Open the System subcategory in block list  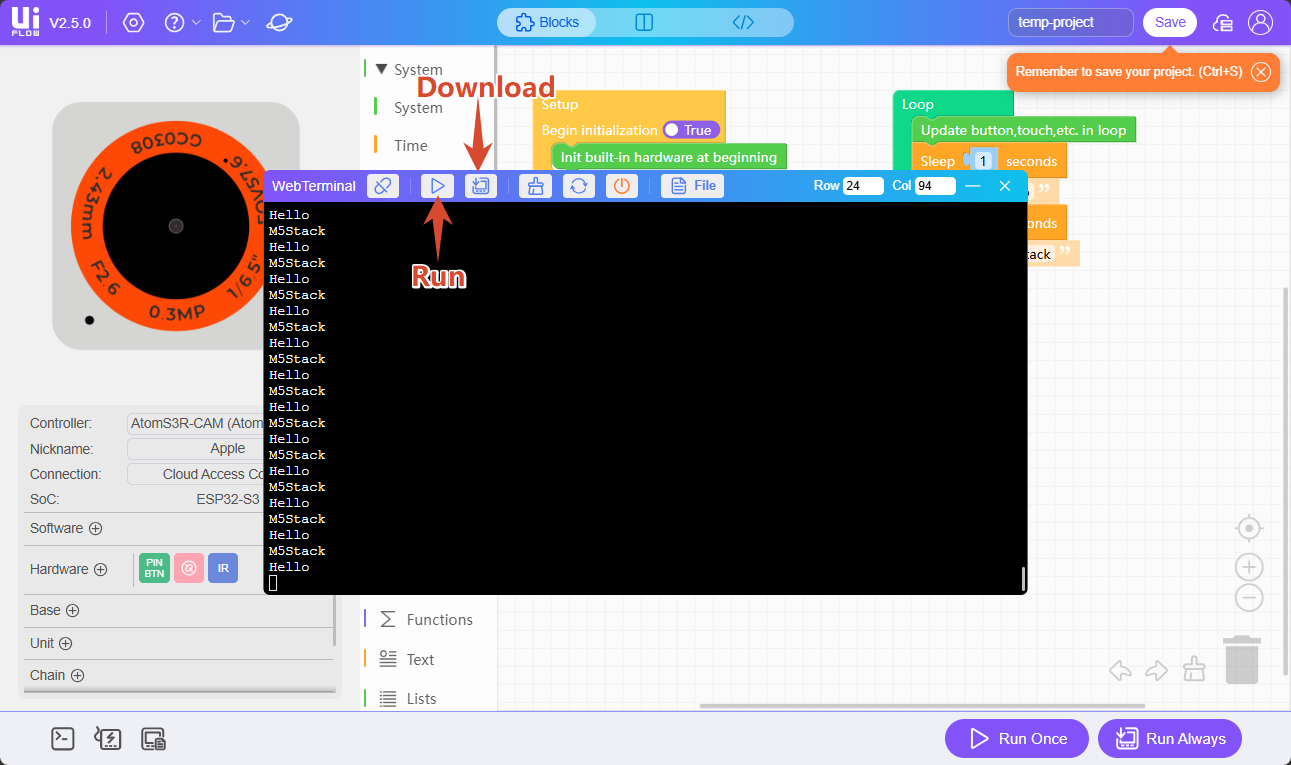[418, 107]
